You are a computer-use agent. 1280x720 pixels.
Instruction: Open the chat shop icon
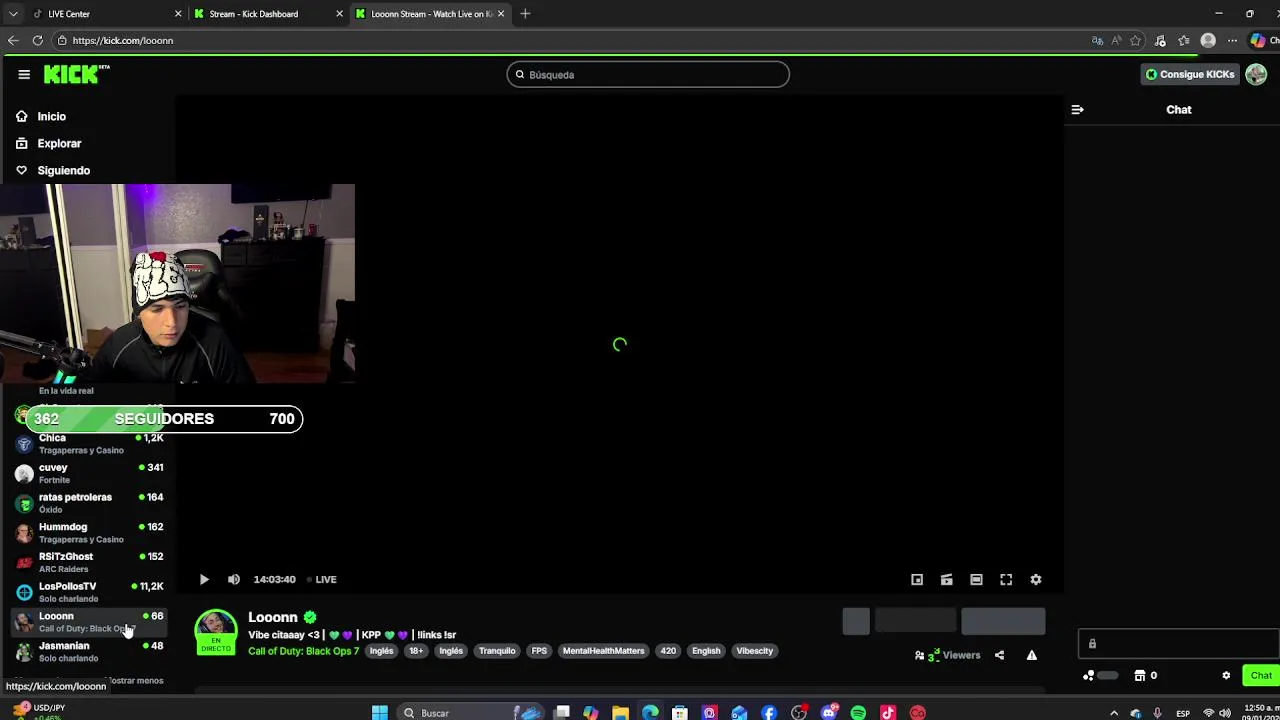[1139, 676]
